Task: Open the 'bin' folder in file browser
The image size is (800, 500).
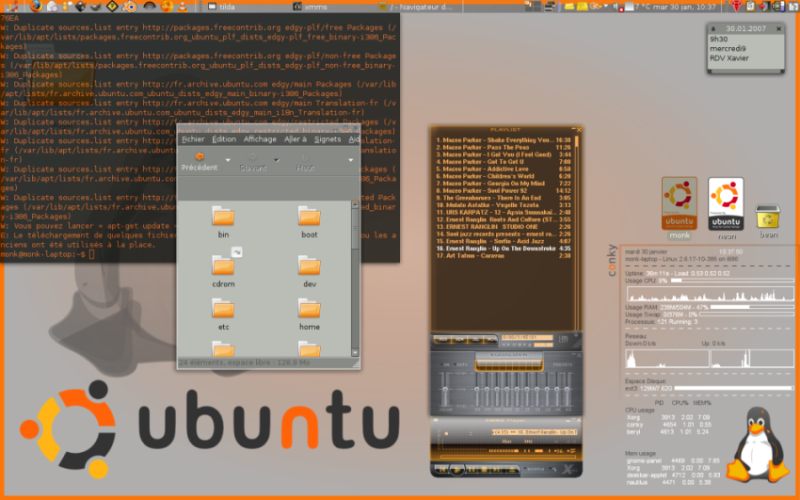Action: tap(223, 222)
